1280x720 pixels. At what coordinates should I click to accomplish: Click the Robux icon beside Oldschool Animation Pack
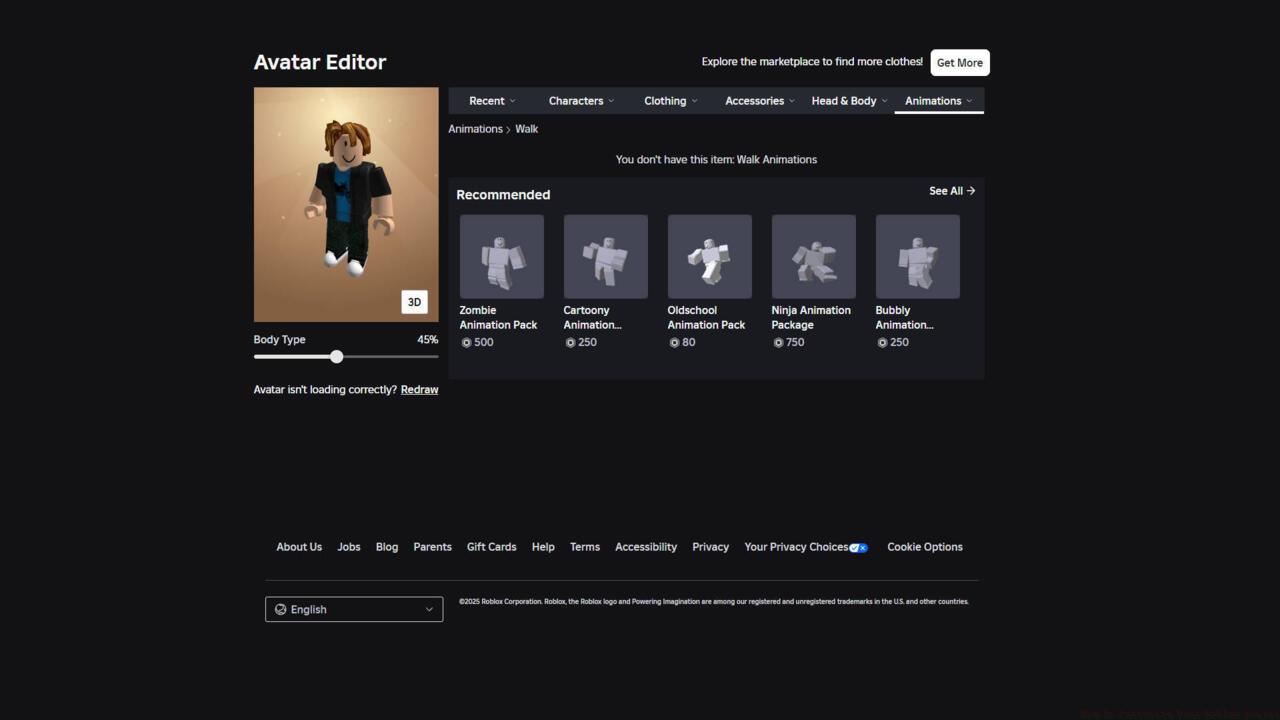[674, 342]
